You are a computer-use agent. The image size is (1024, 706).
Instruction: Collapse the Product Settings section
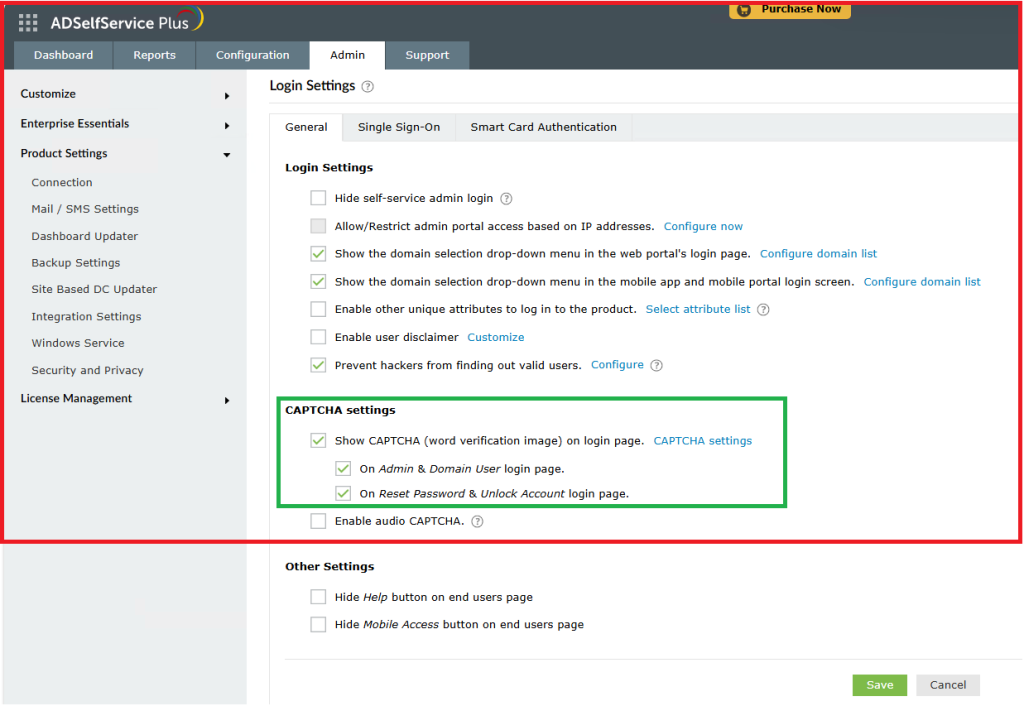click(227, 155)
